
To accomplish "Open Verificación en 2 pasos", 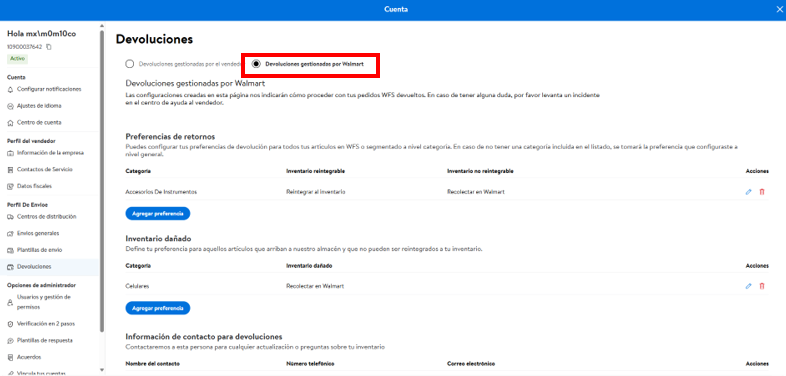I will 46,324.
